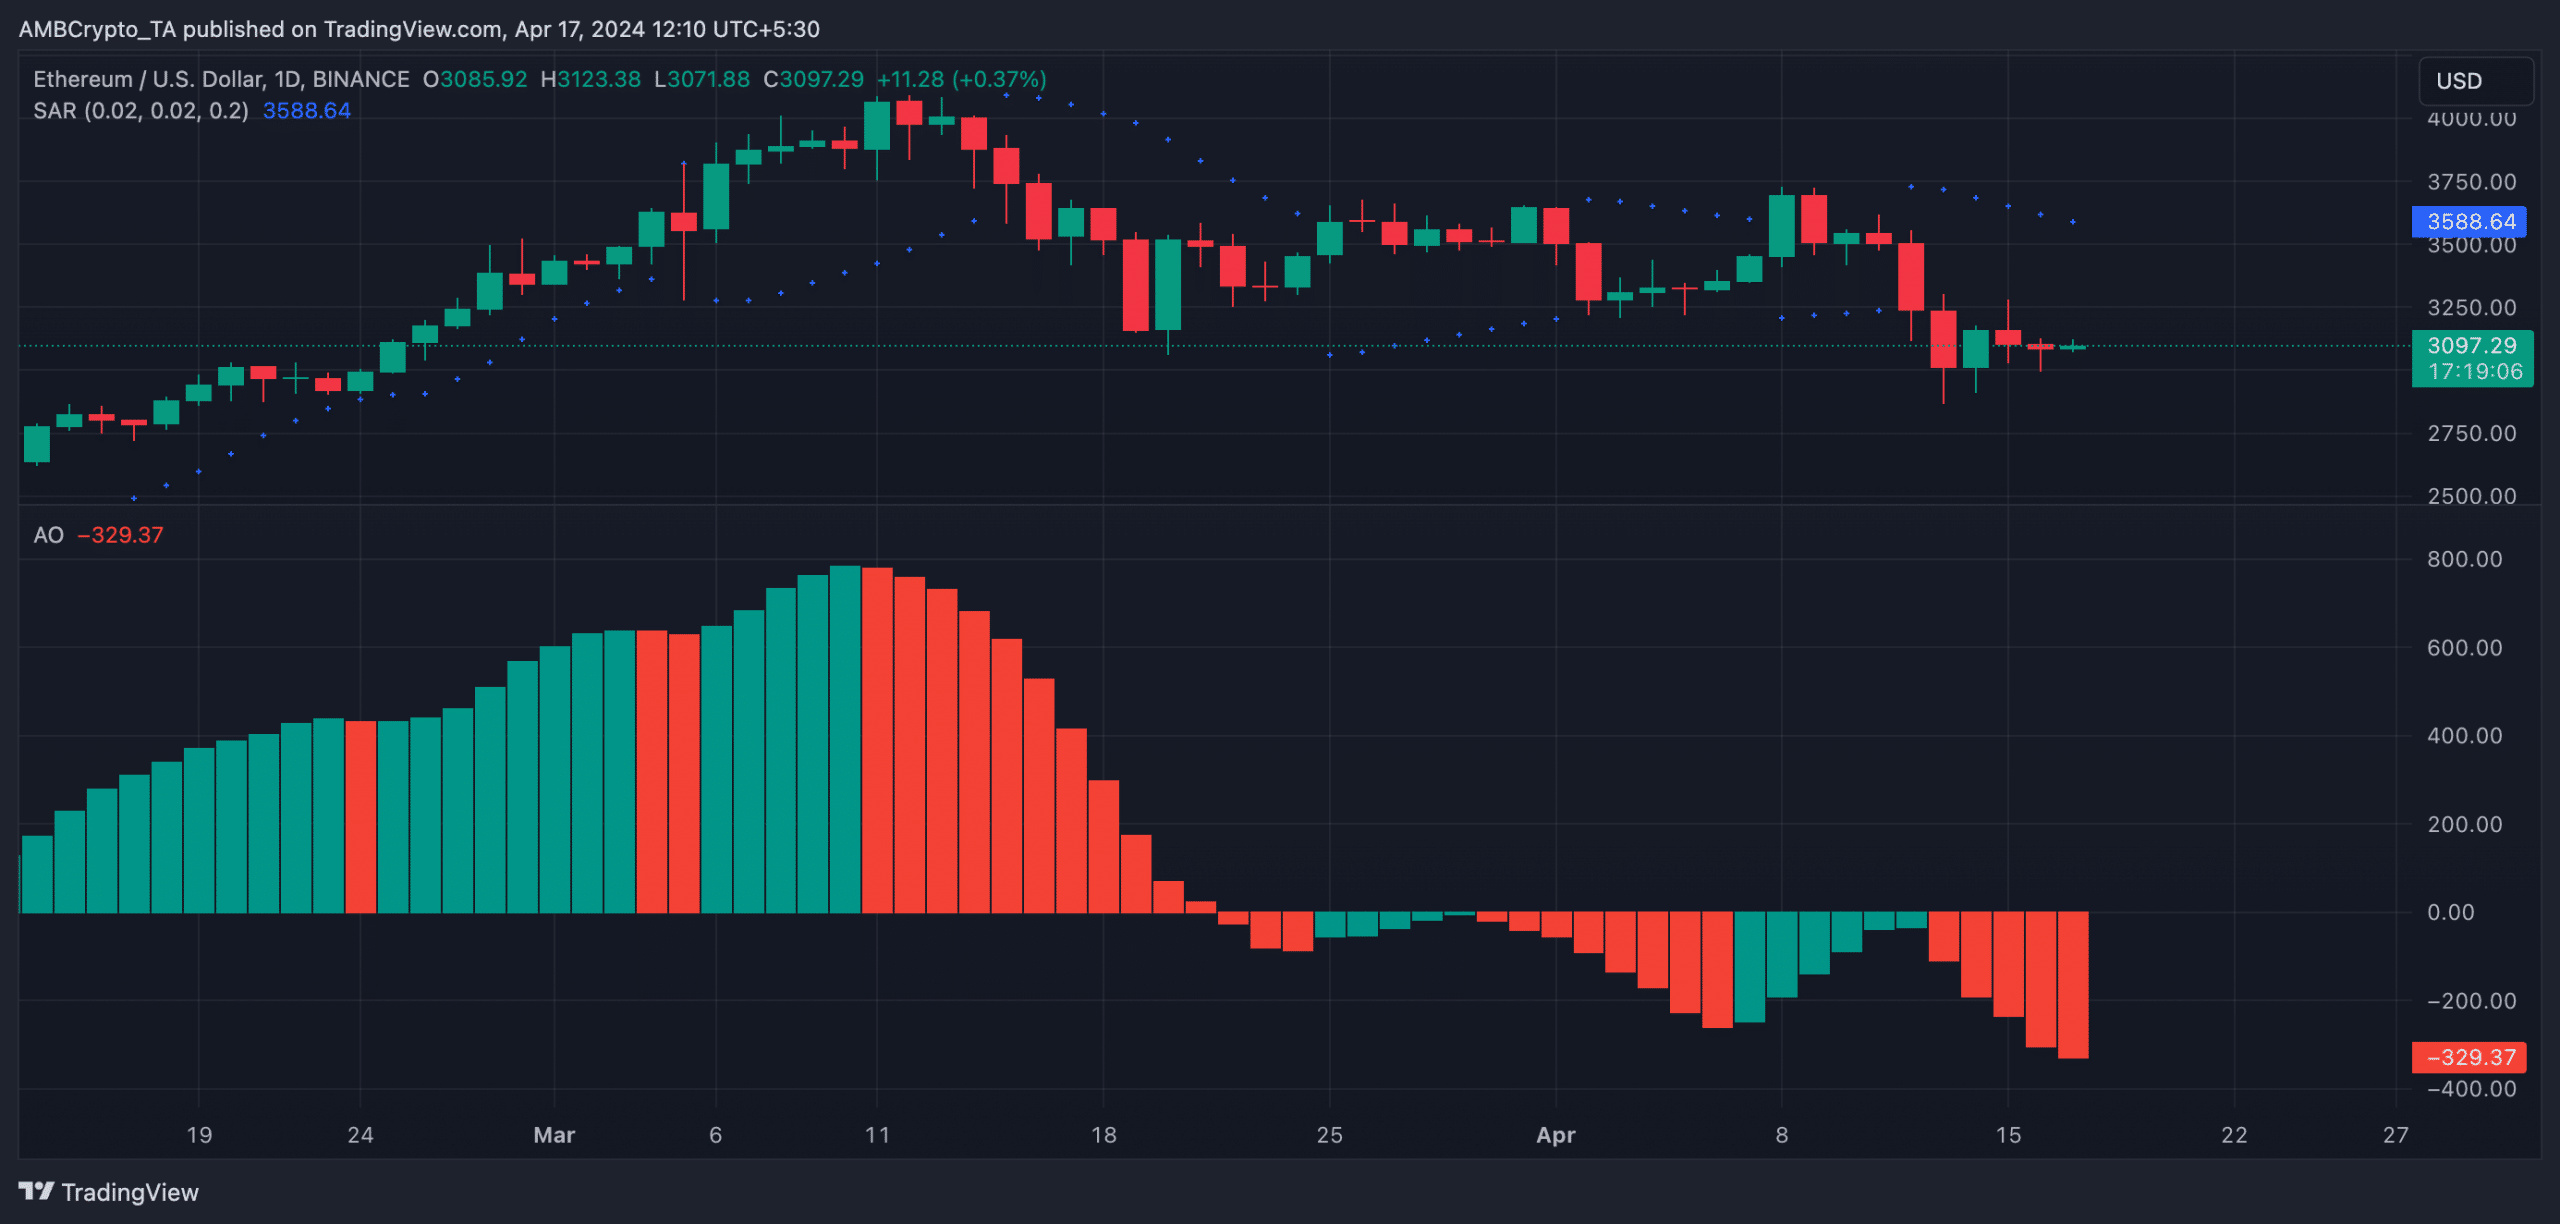Click the open value O3085.92

[x=475, y=79]
